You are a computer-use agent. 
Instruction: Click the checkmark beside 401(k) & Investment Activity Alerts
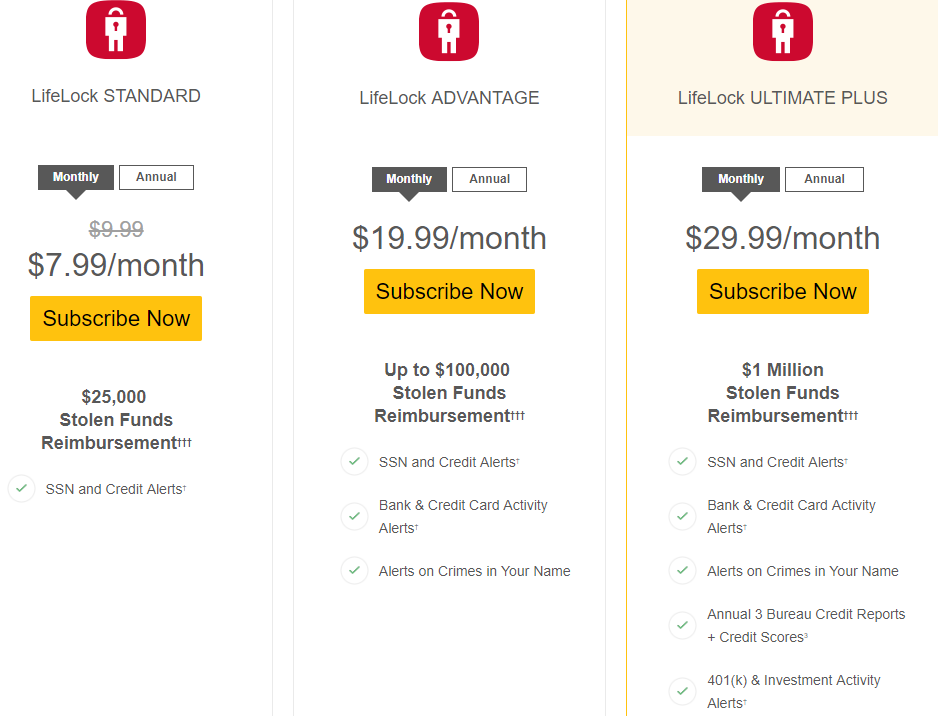coord(683,691)
